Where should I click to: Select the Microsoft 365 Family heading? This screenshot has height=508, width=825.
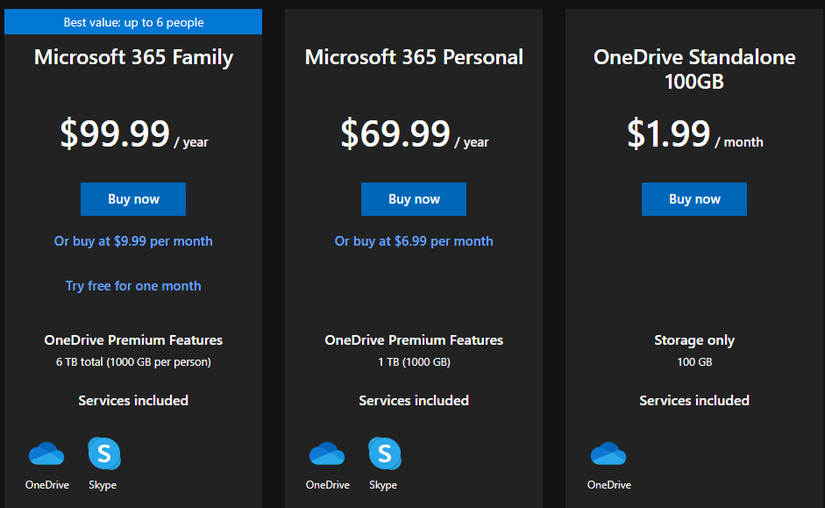pyautogui.click(x=133, y=57)
